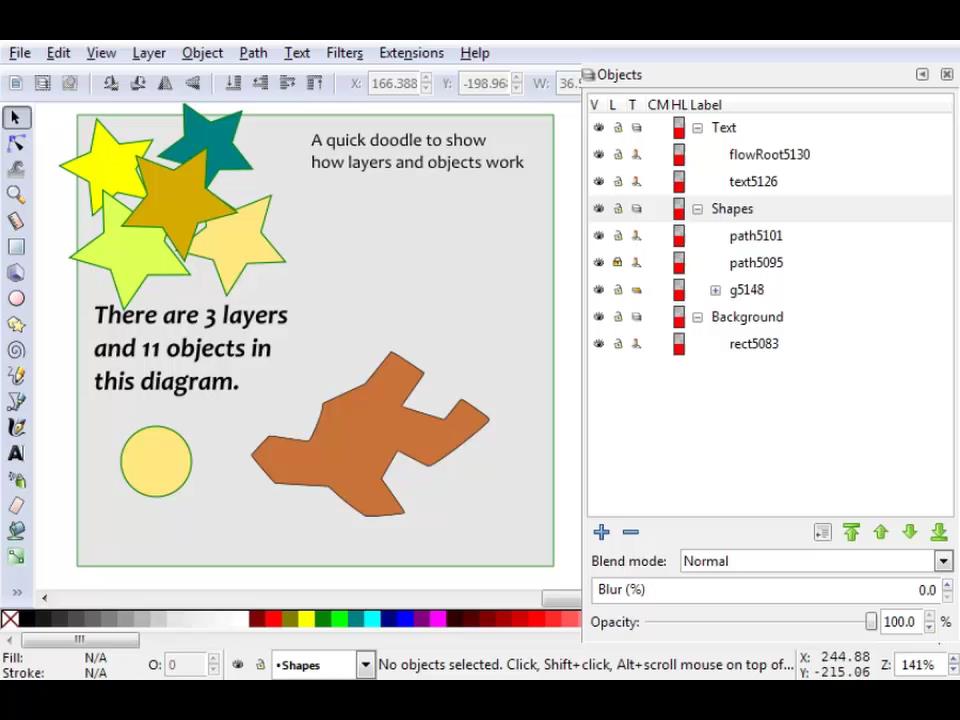Open the Path menu
Image resolution: width=960 pixels, height=720 pixels.
[x=253, y=52]
